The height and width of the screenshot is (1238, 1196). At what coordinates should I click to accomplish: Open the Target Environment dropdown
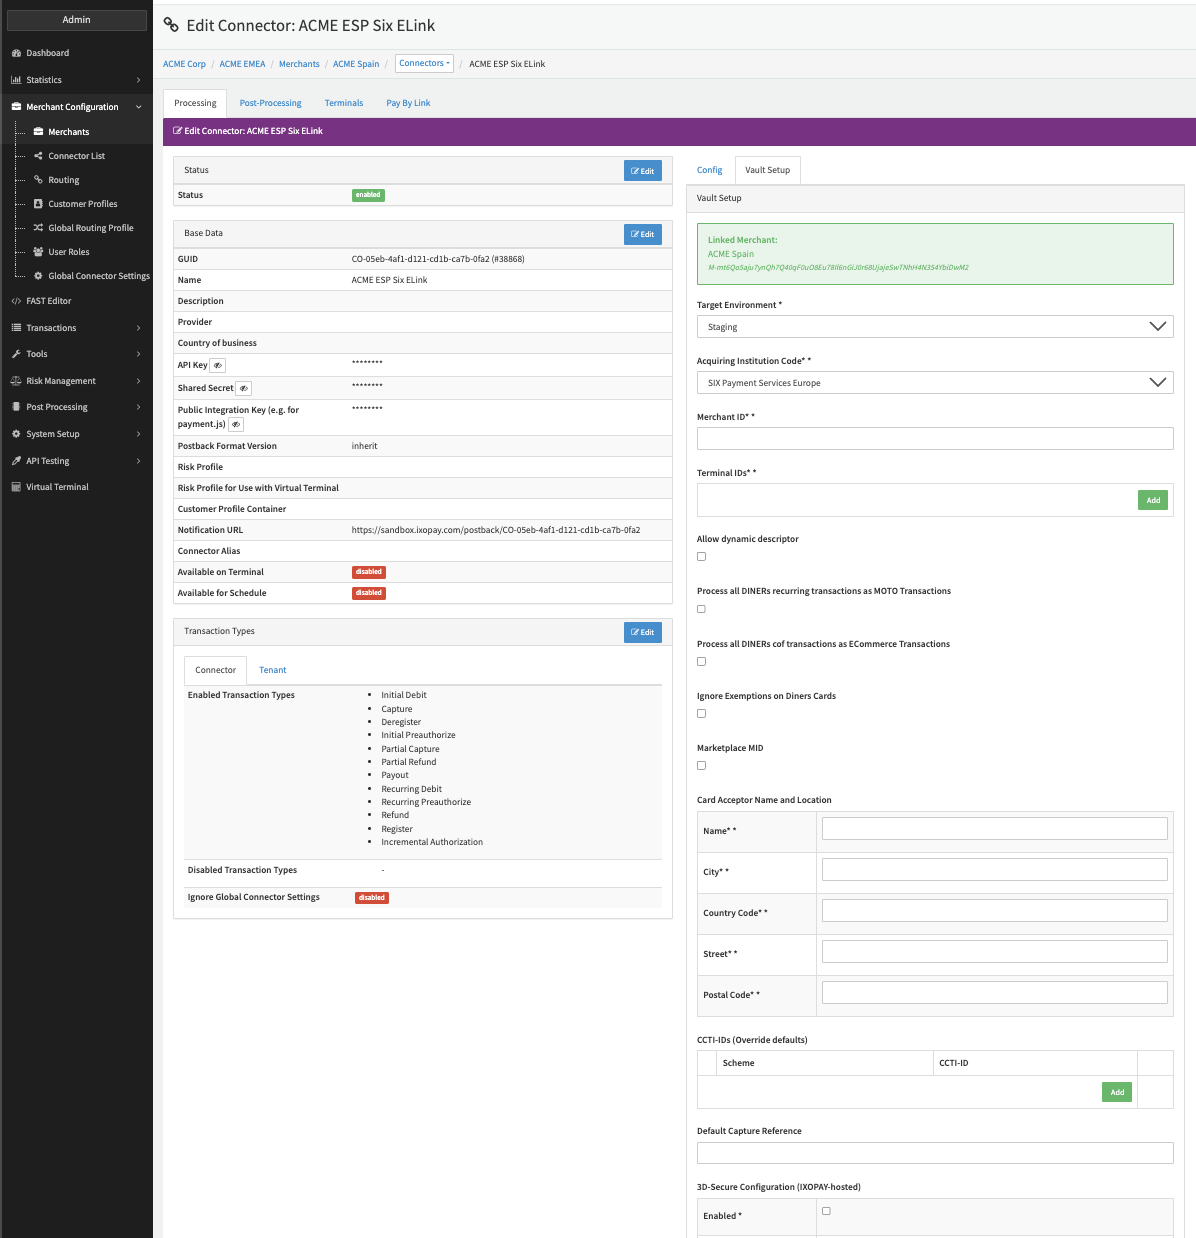[934, 327]
